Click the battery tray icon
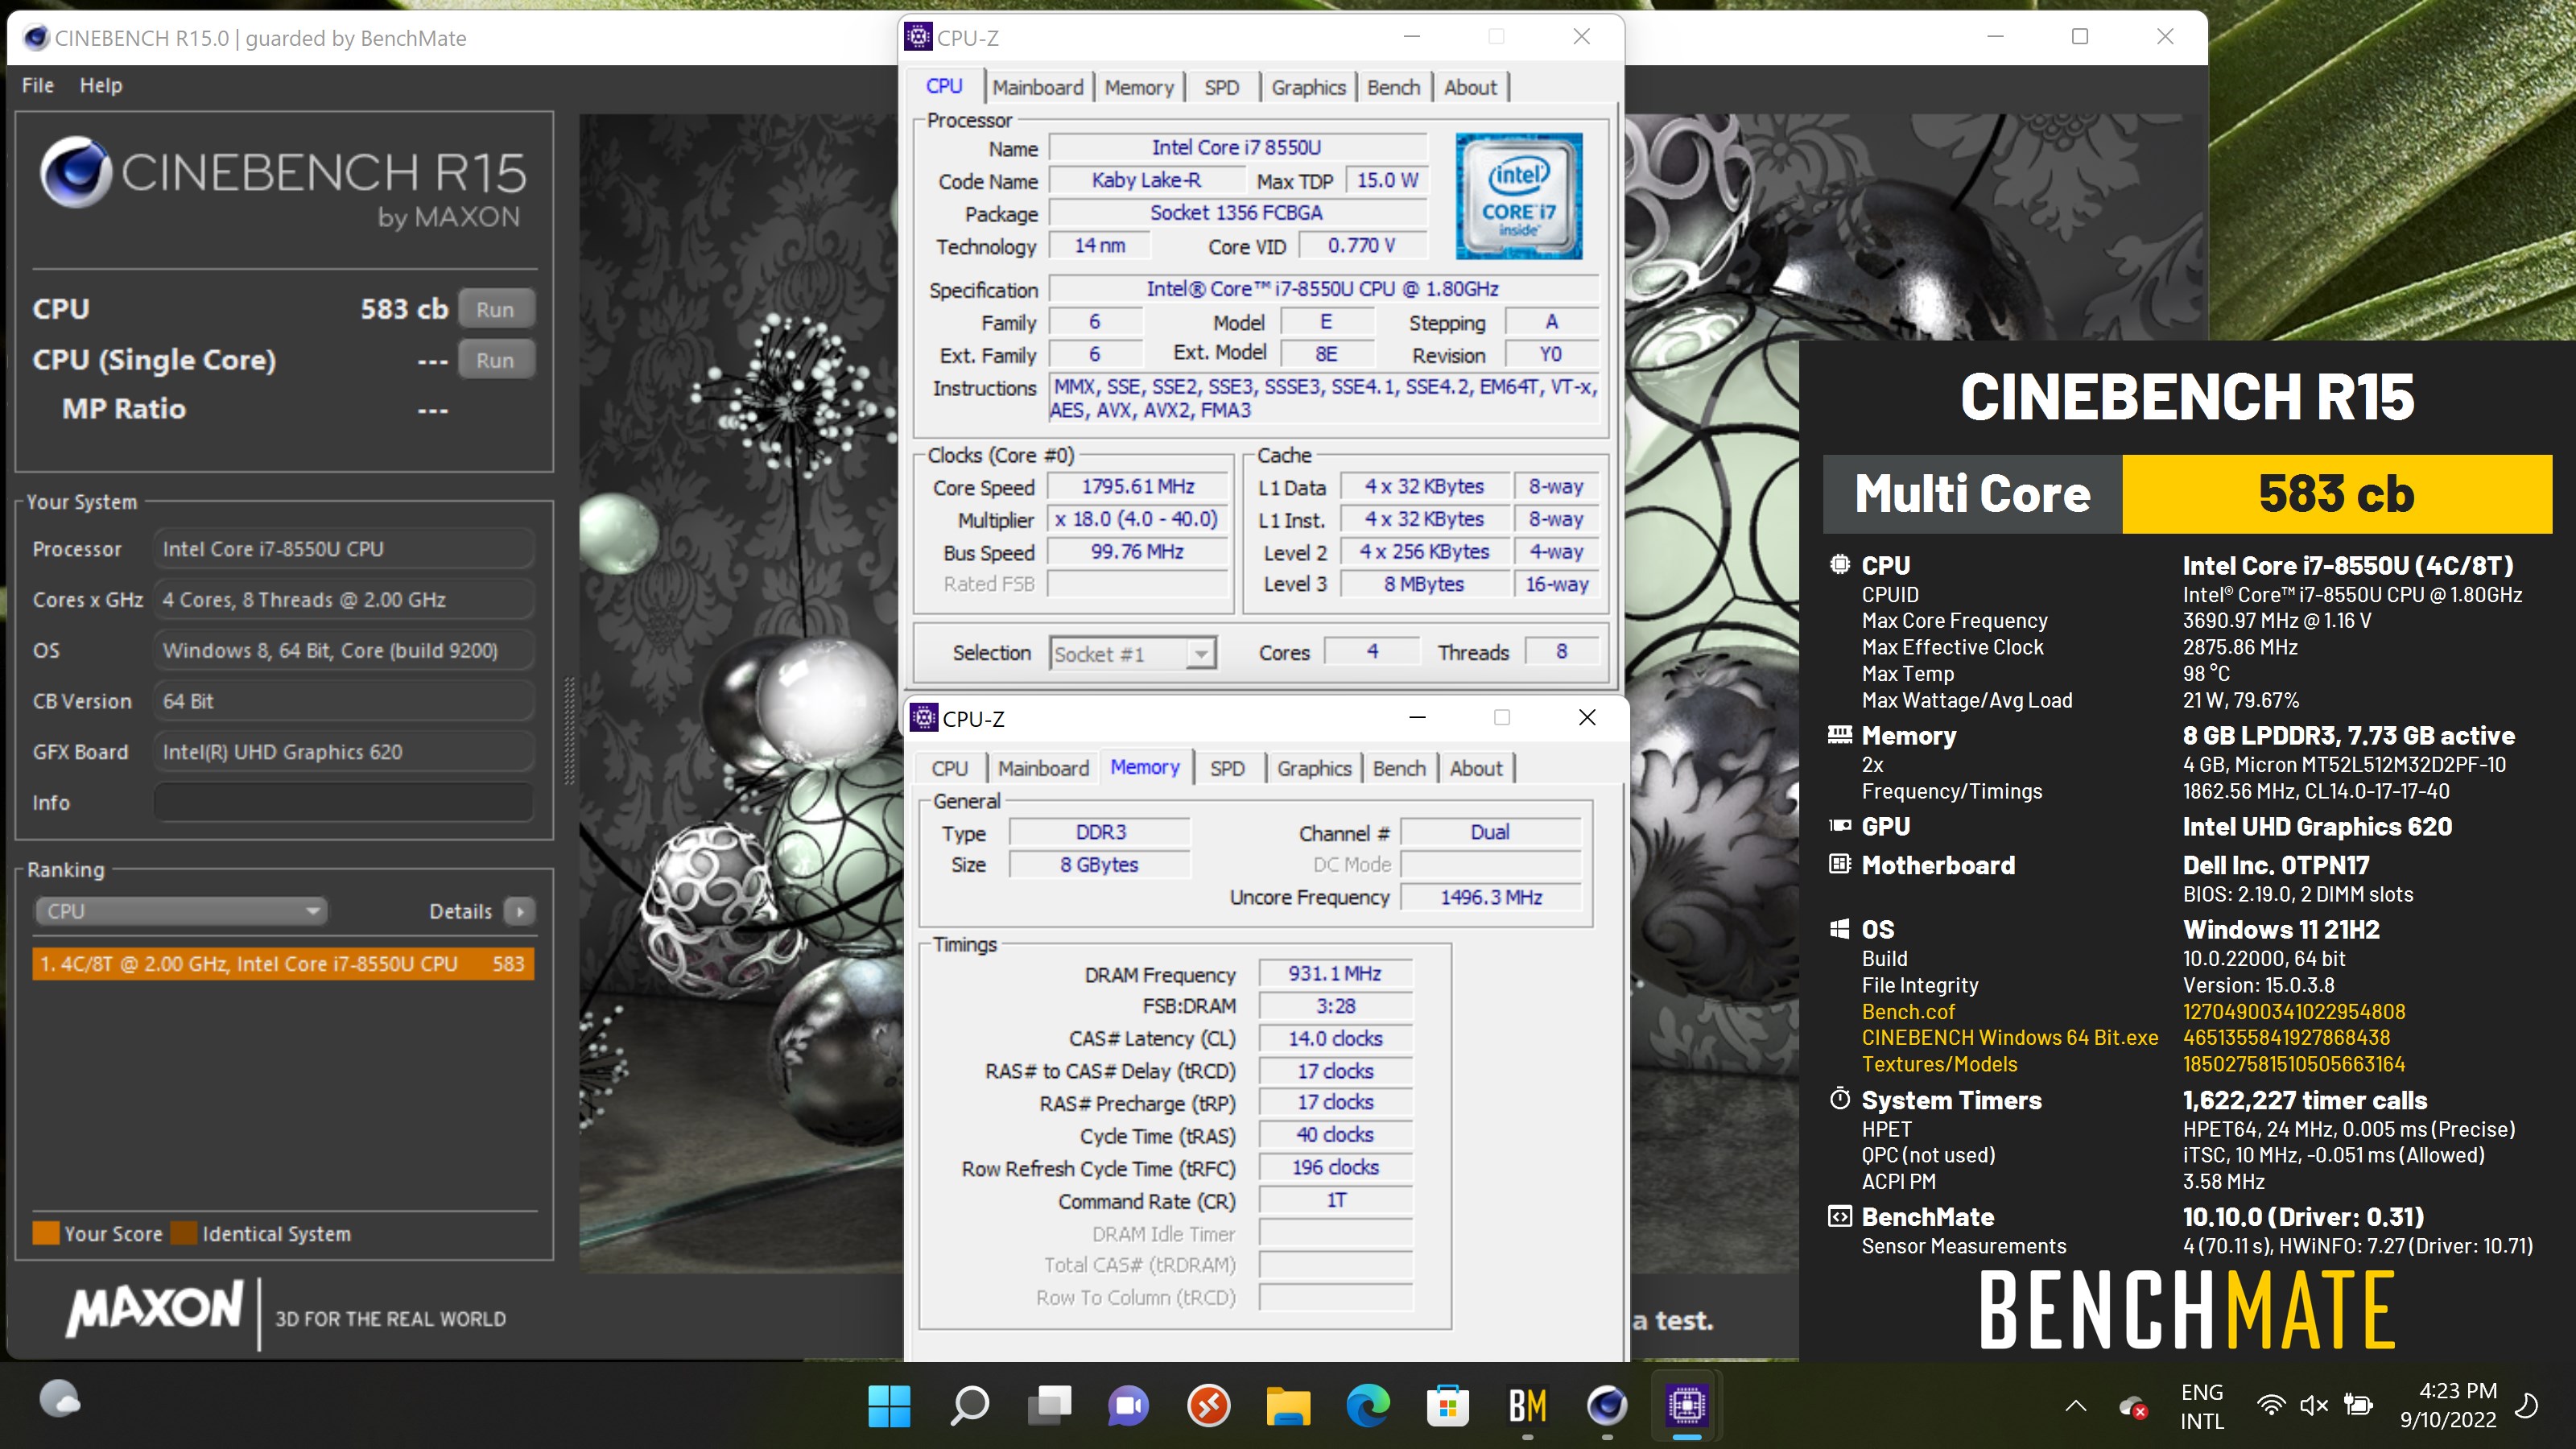The height and width of the screenshot is (1449, 2576). click(x=2358, y=1406)
